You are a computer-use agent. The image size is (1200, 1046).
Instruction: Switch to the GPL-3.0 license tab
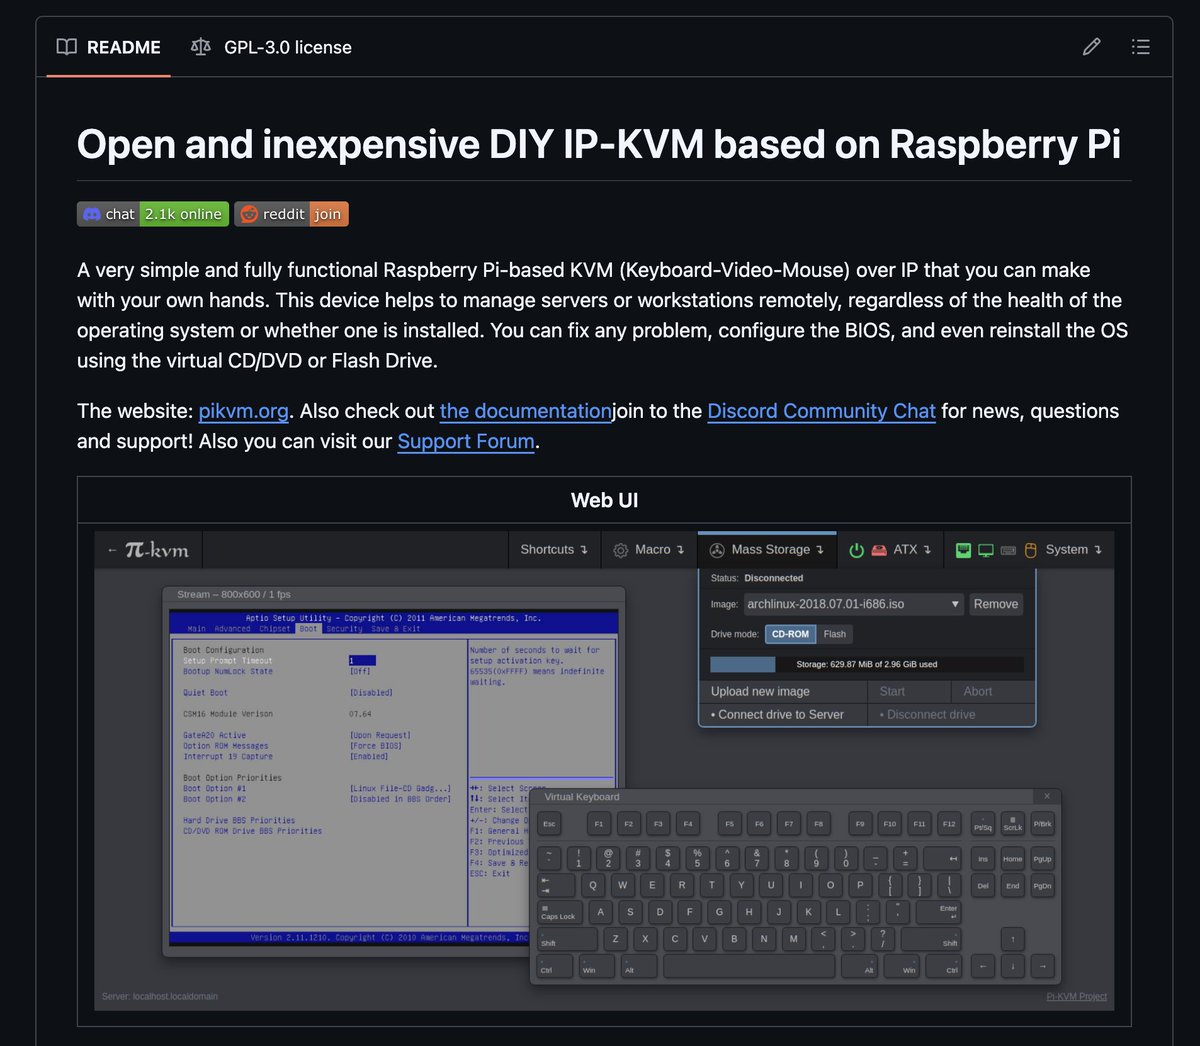click(x=271, y=47)
